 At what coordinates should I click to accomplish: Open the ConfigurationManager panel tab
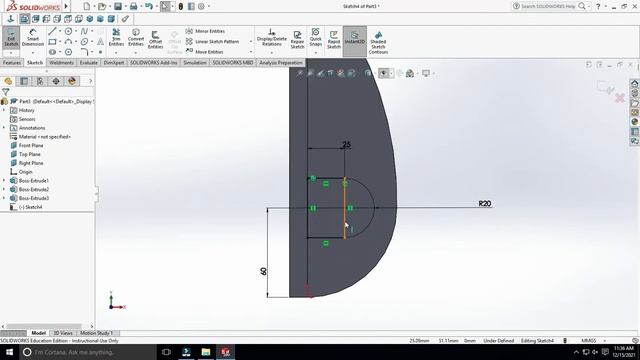click(40, 81)
